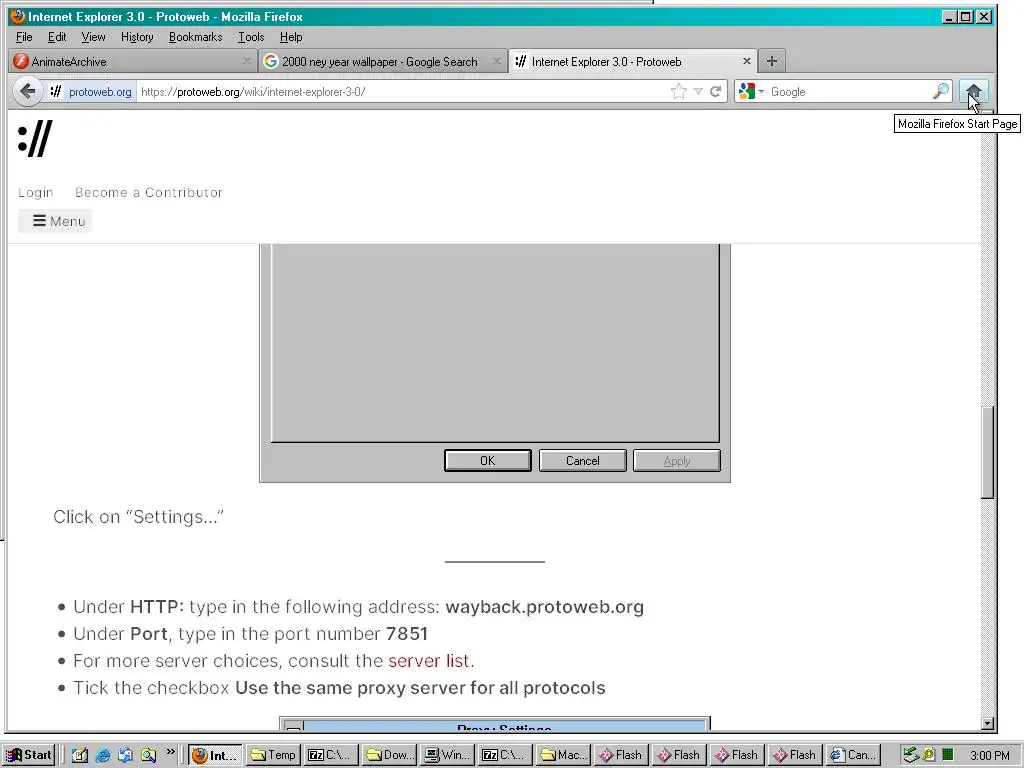Click the green square tray icon
Viewport: 1024px width, 768px height.
pos(948,755)
